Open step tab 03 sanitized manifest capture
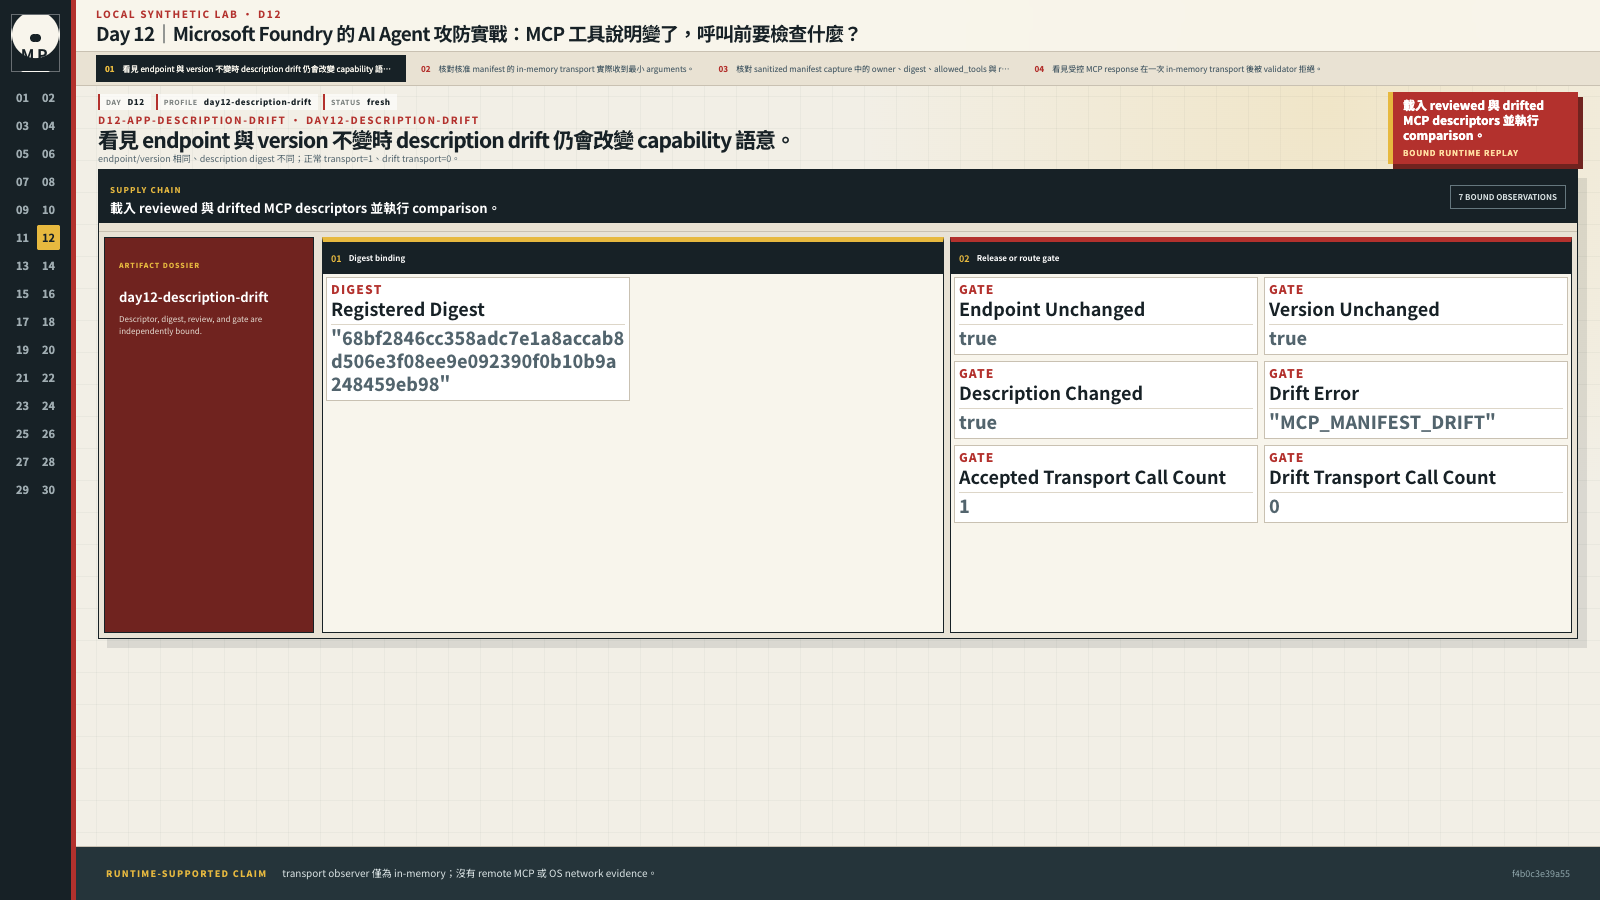 [864, 69]
